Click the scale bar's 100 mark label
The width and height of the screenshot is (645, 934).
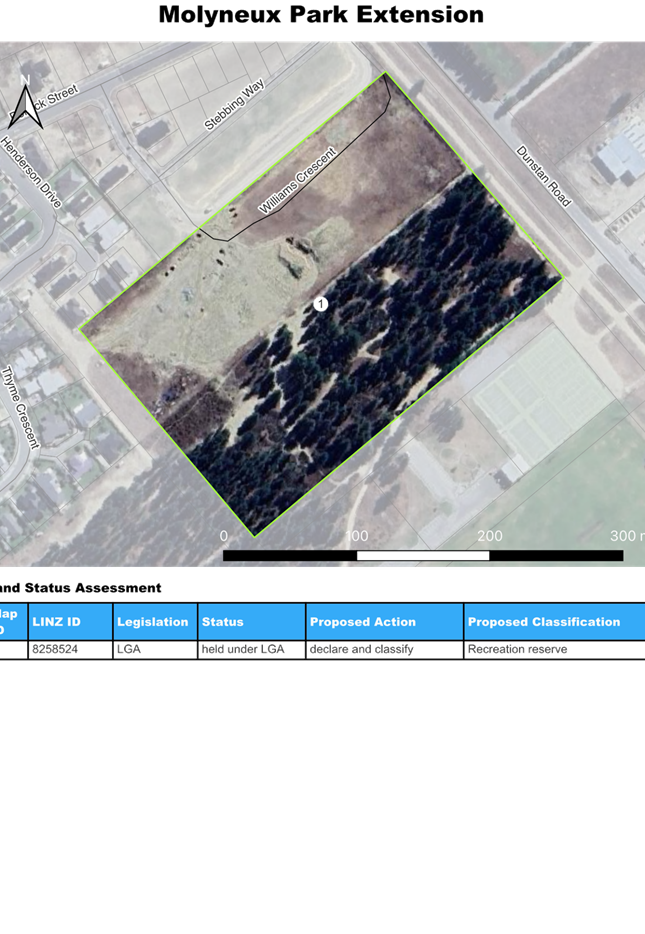(x=356, y=536)
